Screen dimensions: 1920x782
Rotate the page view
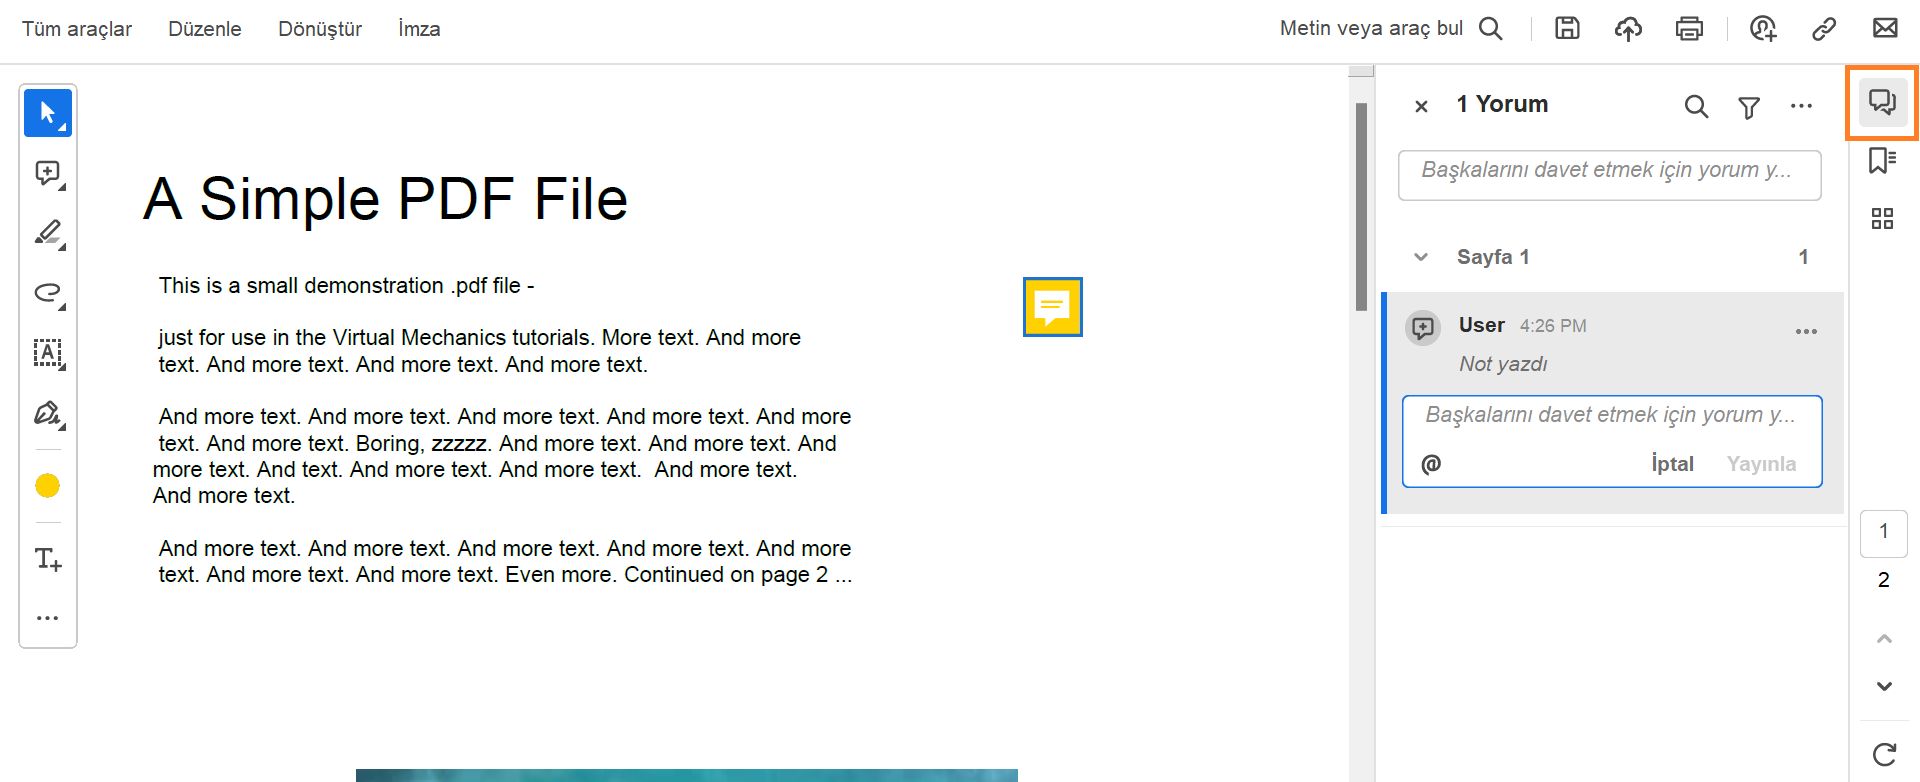[1884, 755]
